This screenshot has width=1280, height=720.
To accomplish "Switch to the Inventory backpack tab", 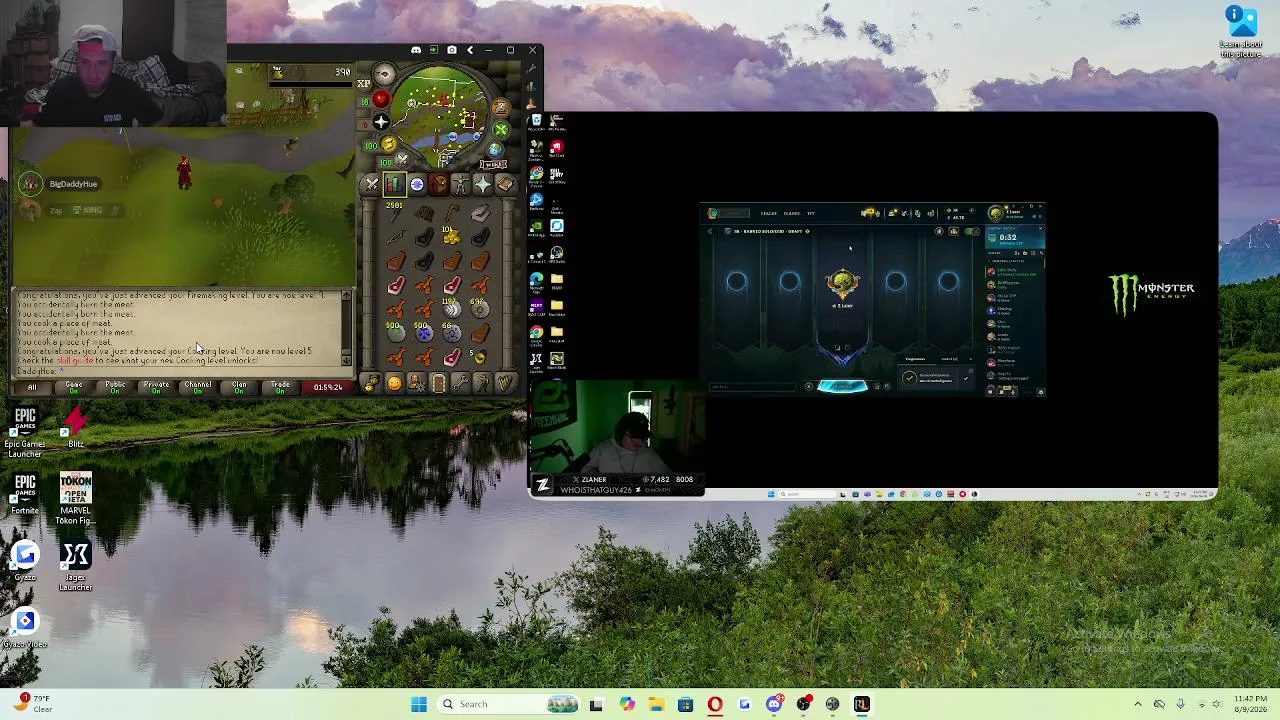I will tap(438, 184).
